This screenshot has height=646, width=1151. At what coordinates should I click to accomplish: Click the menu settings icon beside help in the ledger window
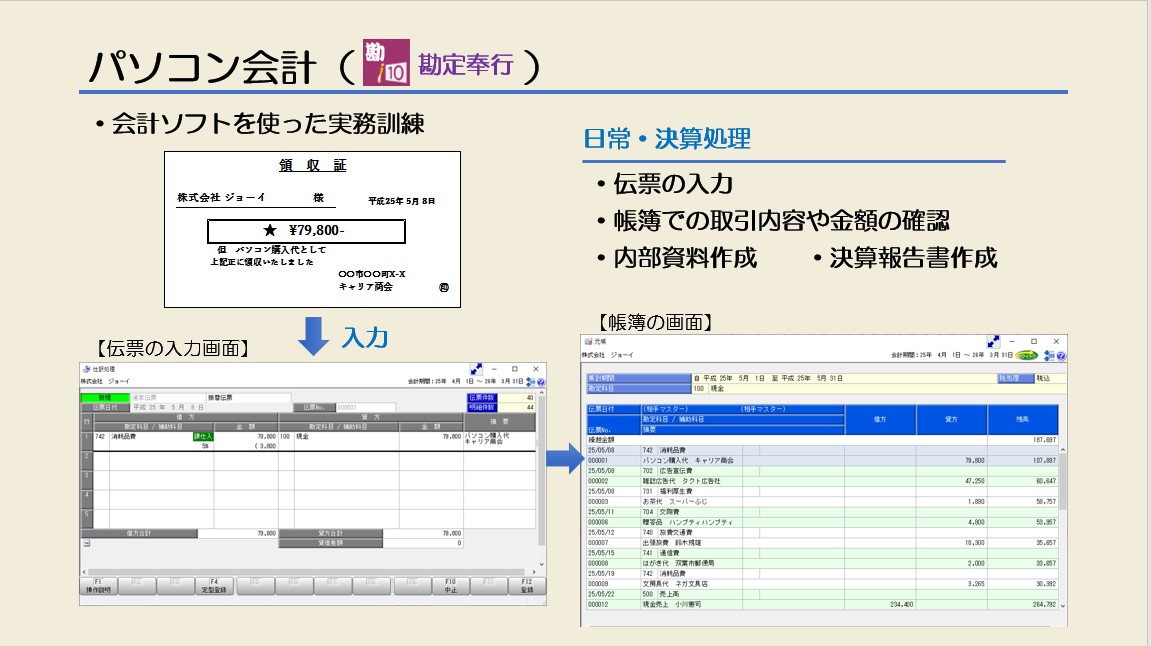coord(1049,355)
